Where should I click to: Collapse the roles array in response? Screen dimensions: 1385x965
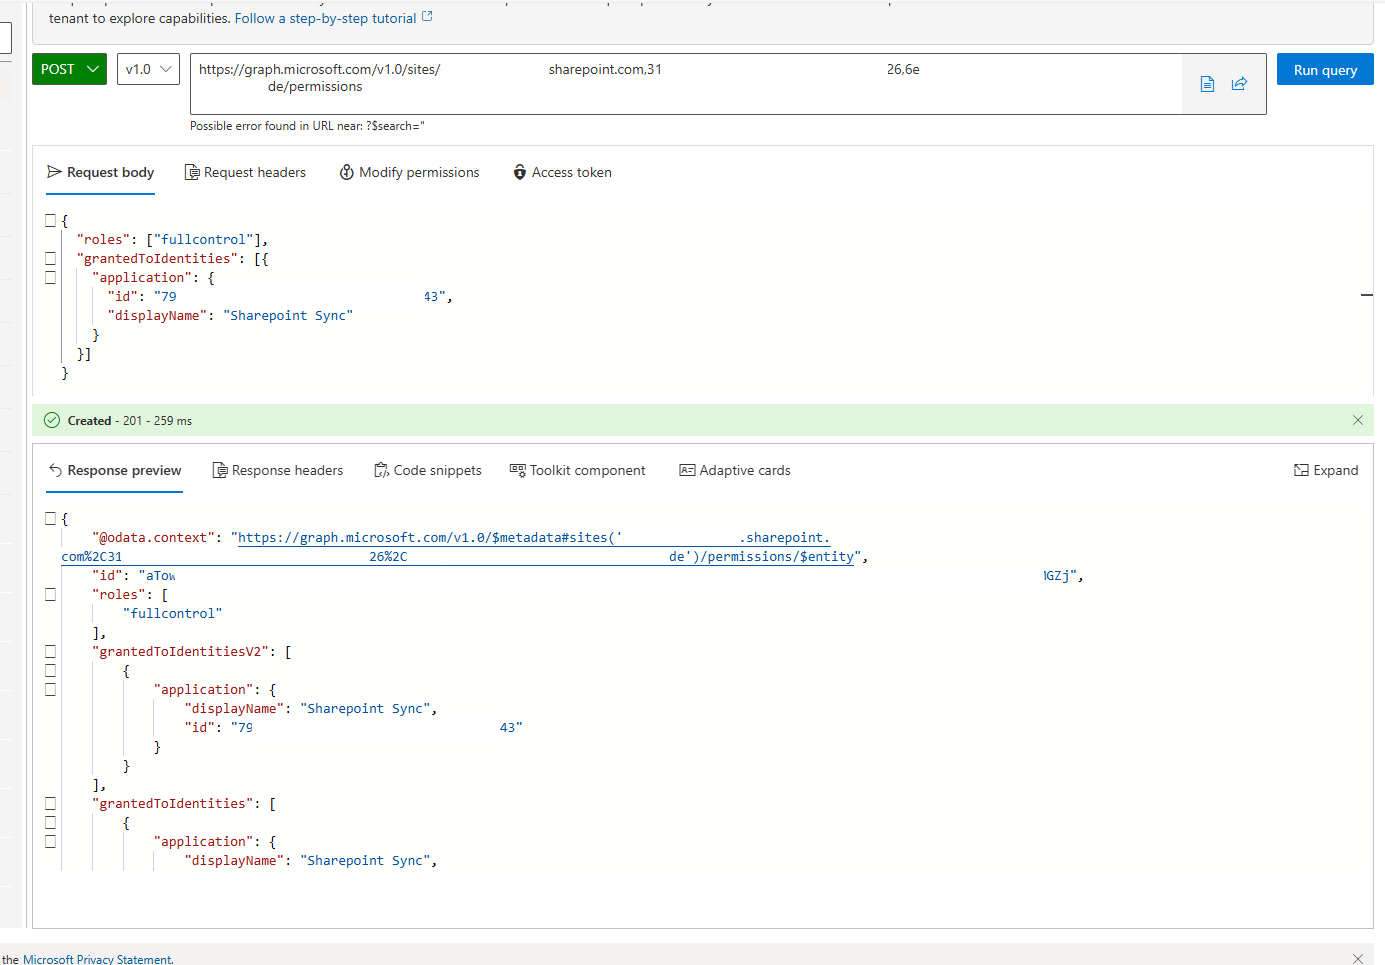coord(50,594)
